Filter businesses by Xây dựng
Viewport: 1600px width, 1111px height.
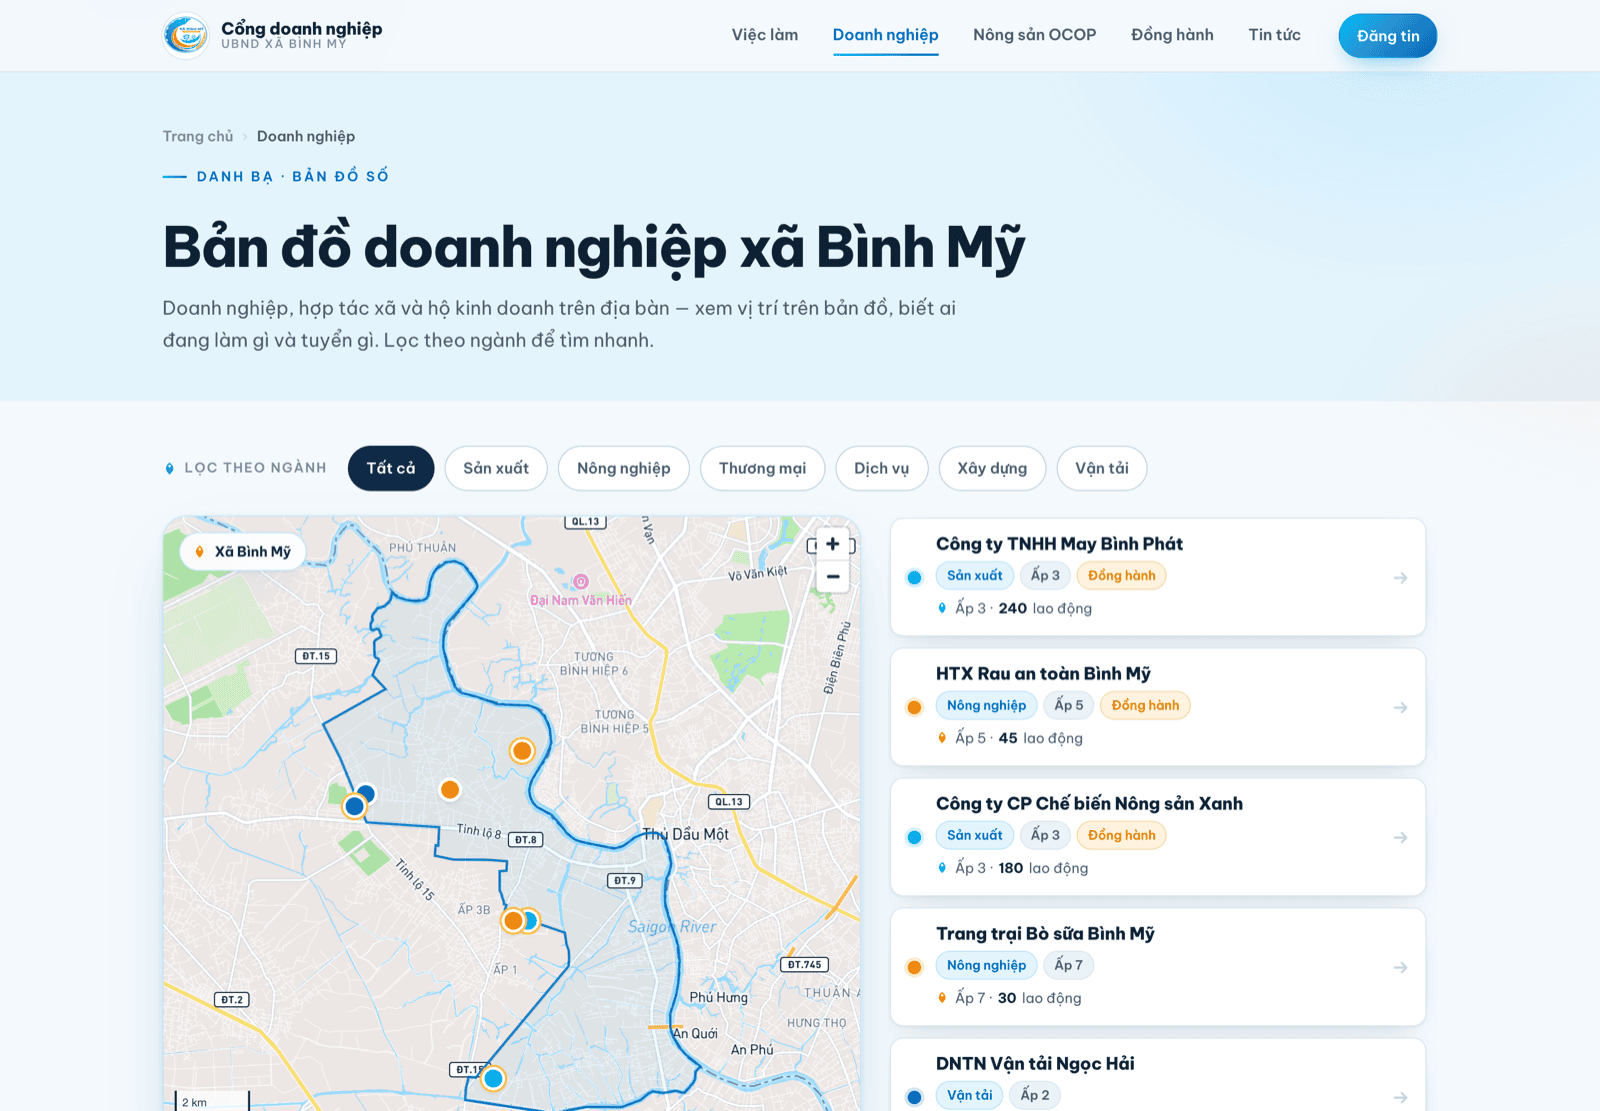992,468
